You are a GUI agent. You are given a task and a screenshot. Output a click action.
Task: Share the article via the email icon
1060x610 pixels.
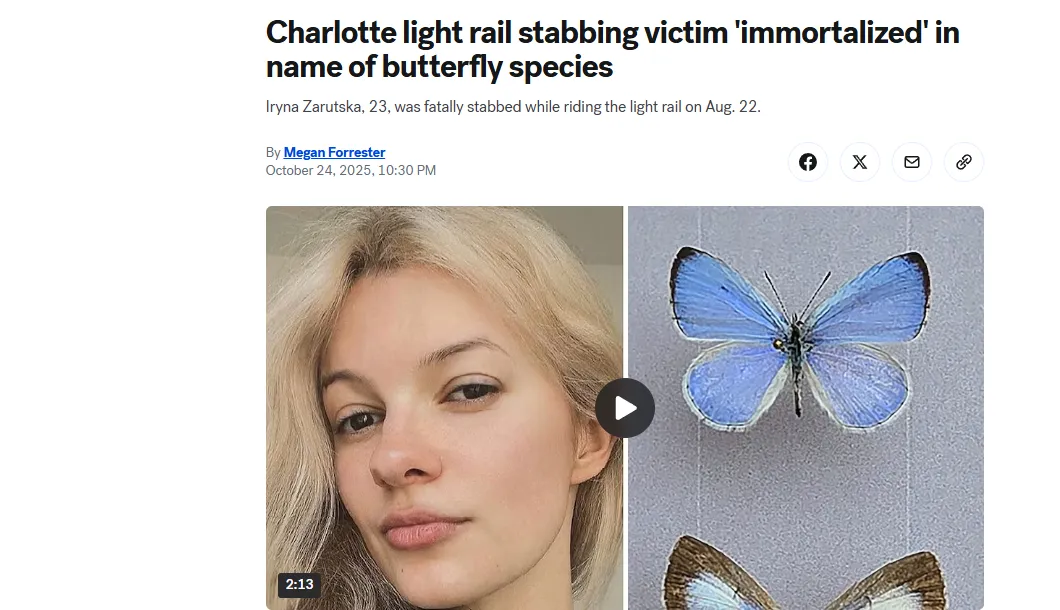(x=911, y=162)
